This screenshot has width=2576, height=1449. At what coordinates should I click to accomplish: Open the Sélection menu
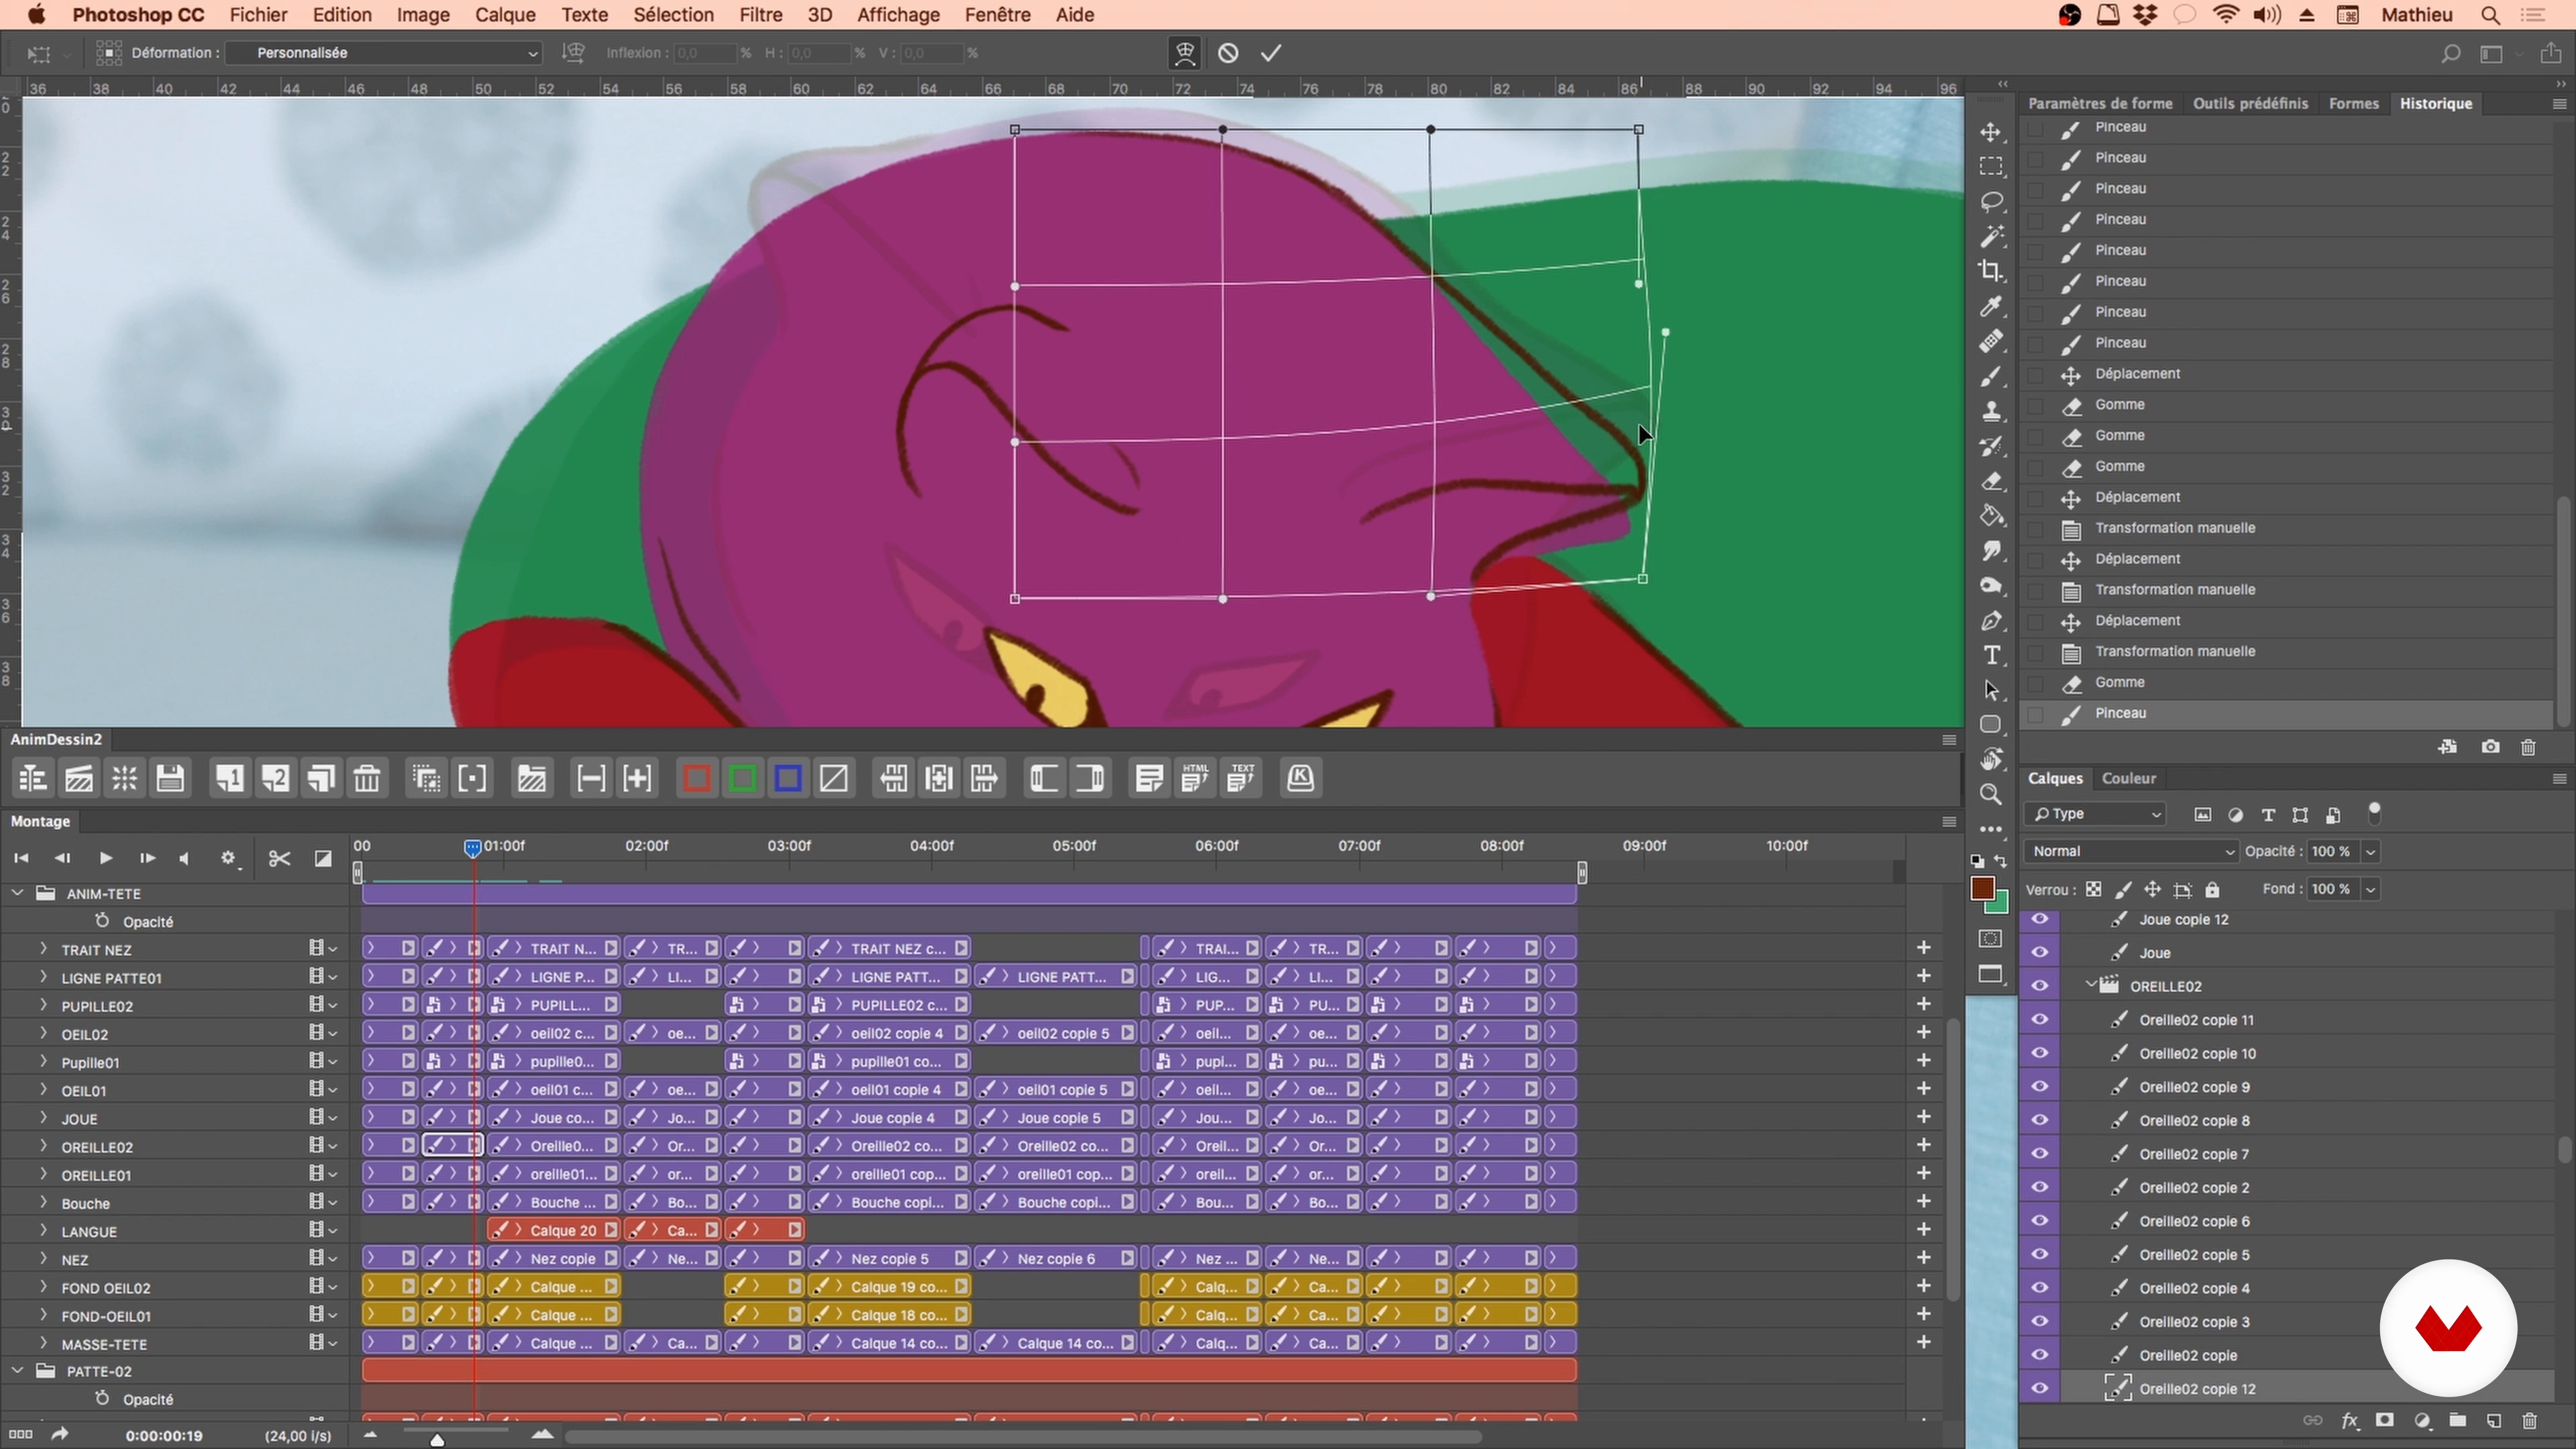(x=673, y=15)
